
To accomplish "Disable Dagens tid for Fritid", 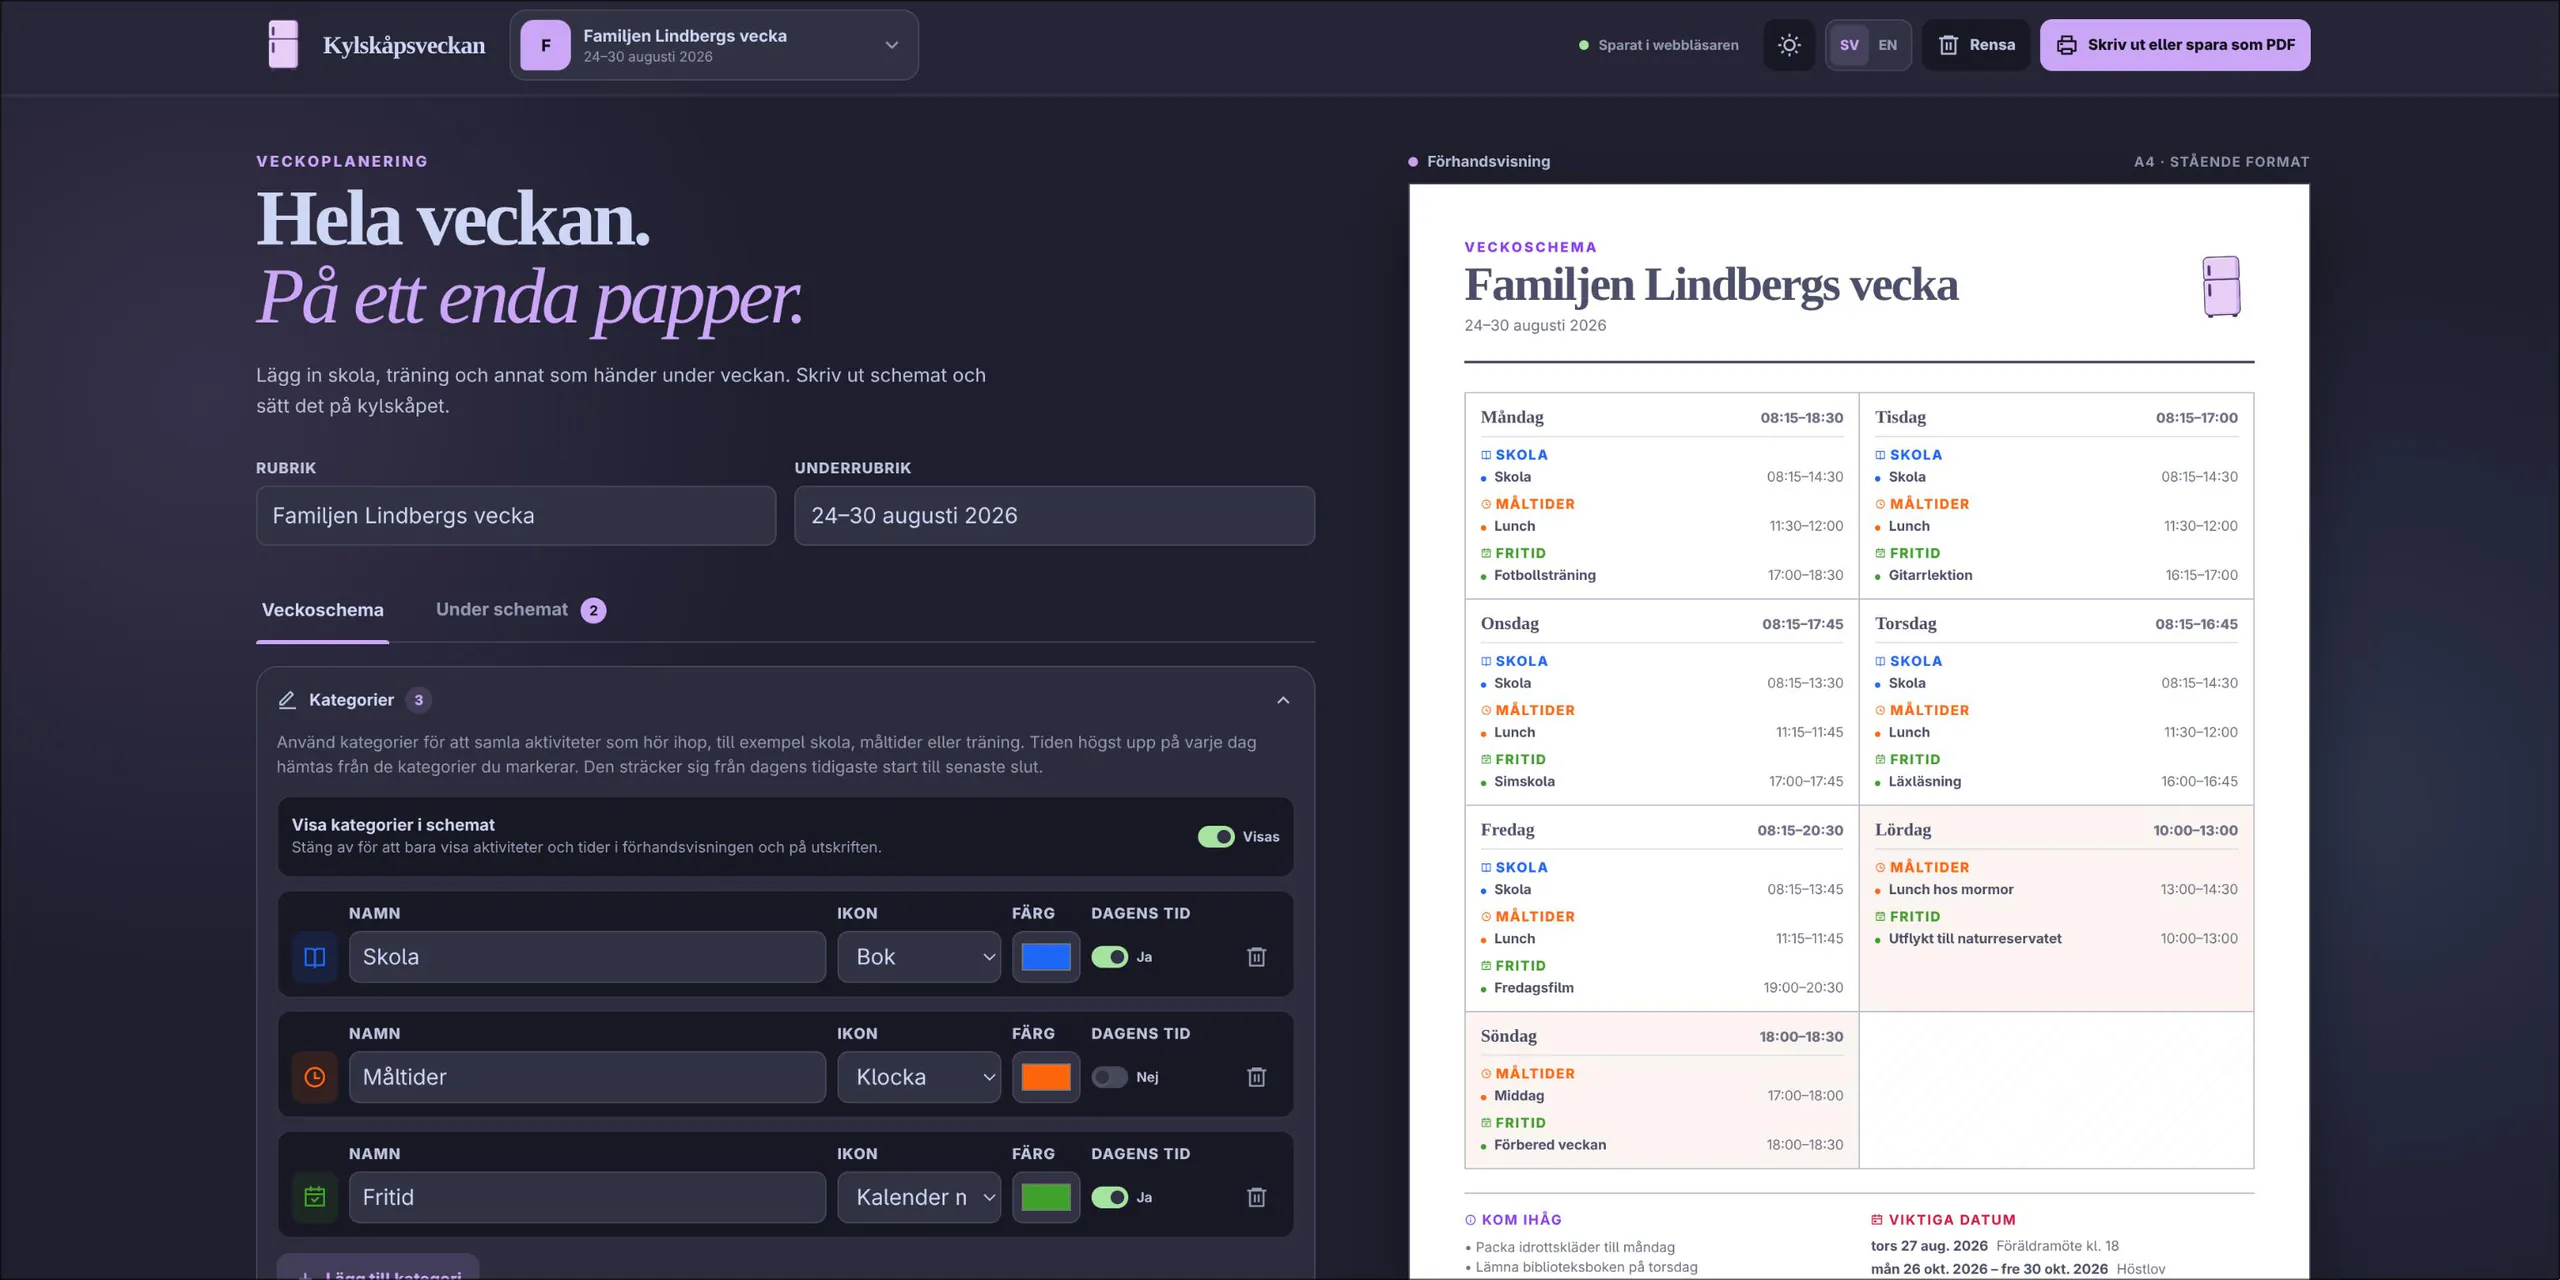I will click(1109, 1197).
